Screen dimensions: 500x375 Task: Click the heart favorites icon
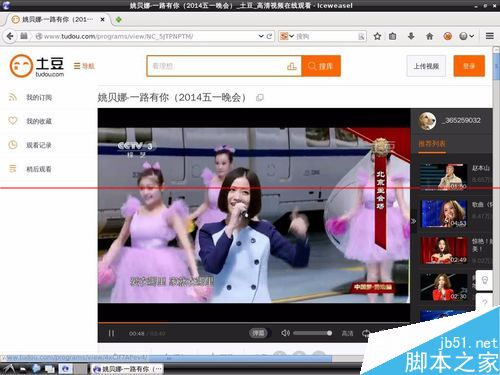click(13, 121)
